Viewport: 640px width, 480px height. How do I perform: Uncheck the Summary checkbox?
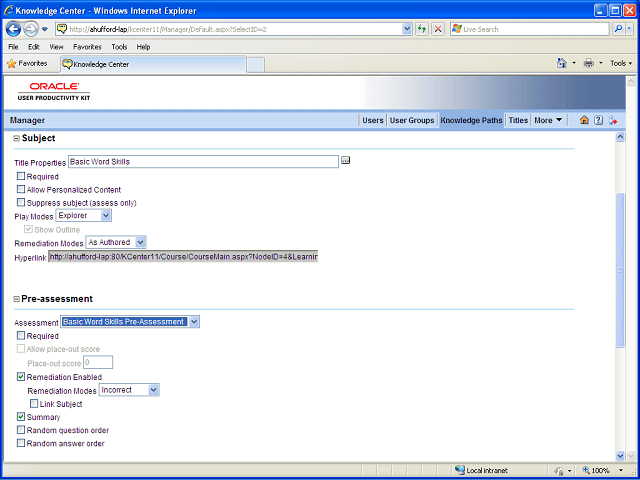coord(21,417)
